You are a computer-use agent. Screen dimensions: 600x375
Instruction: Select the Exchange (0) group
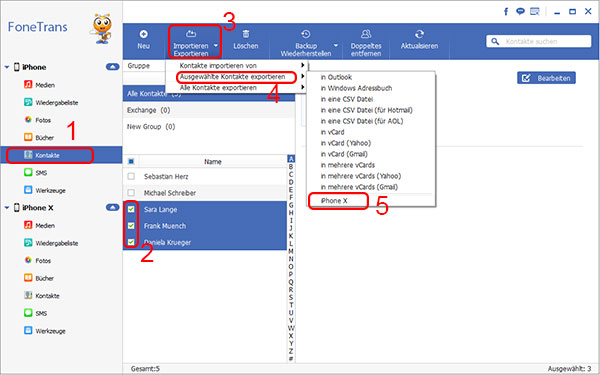pos(209,110)
